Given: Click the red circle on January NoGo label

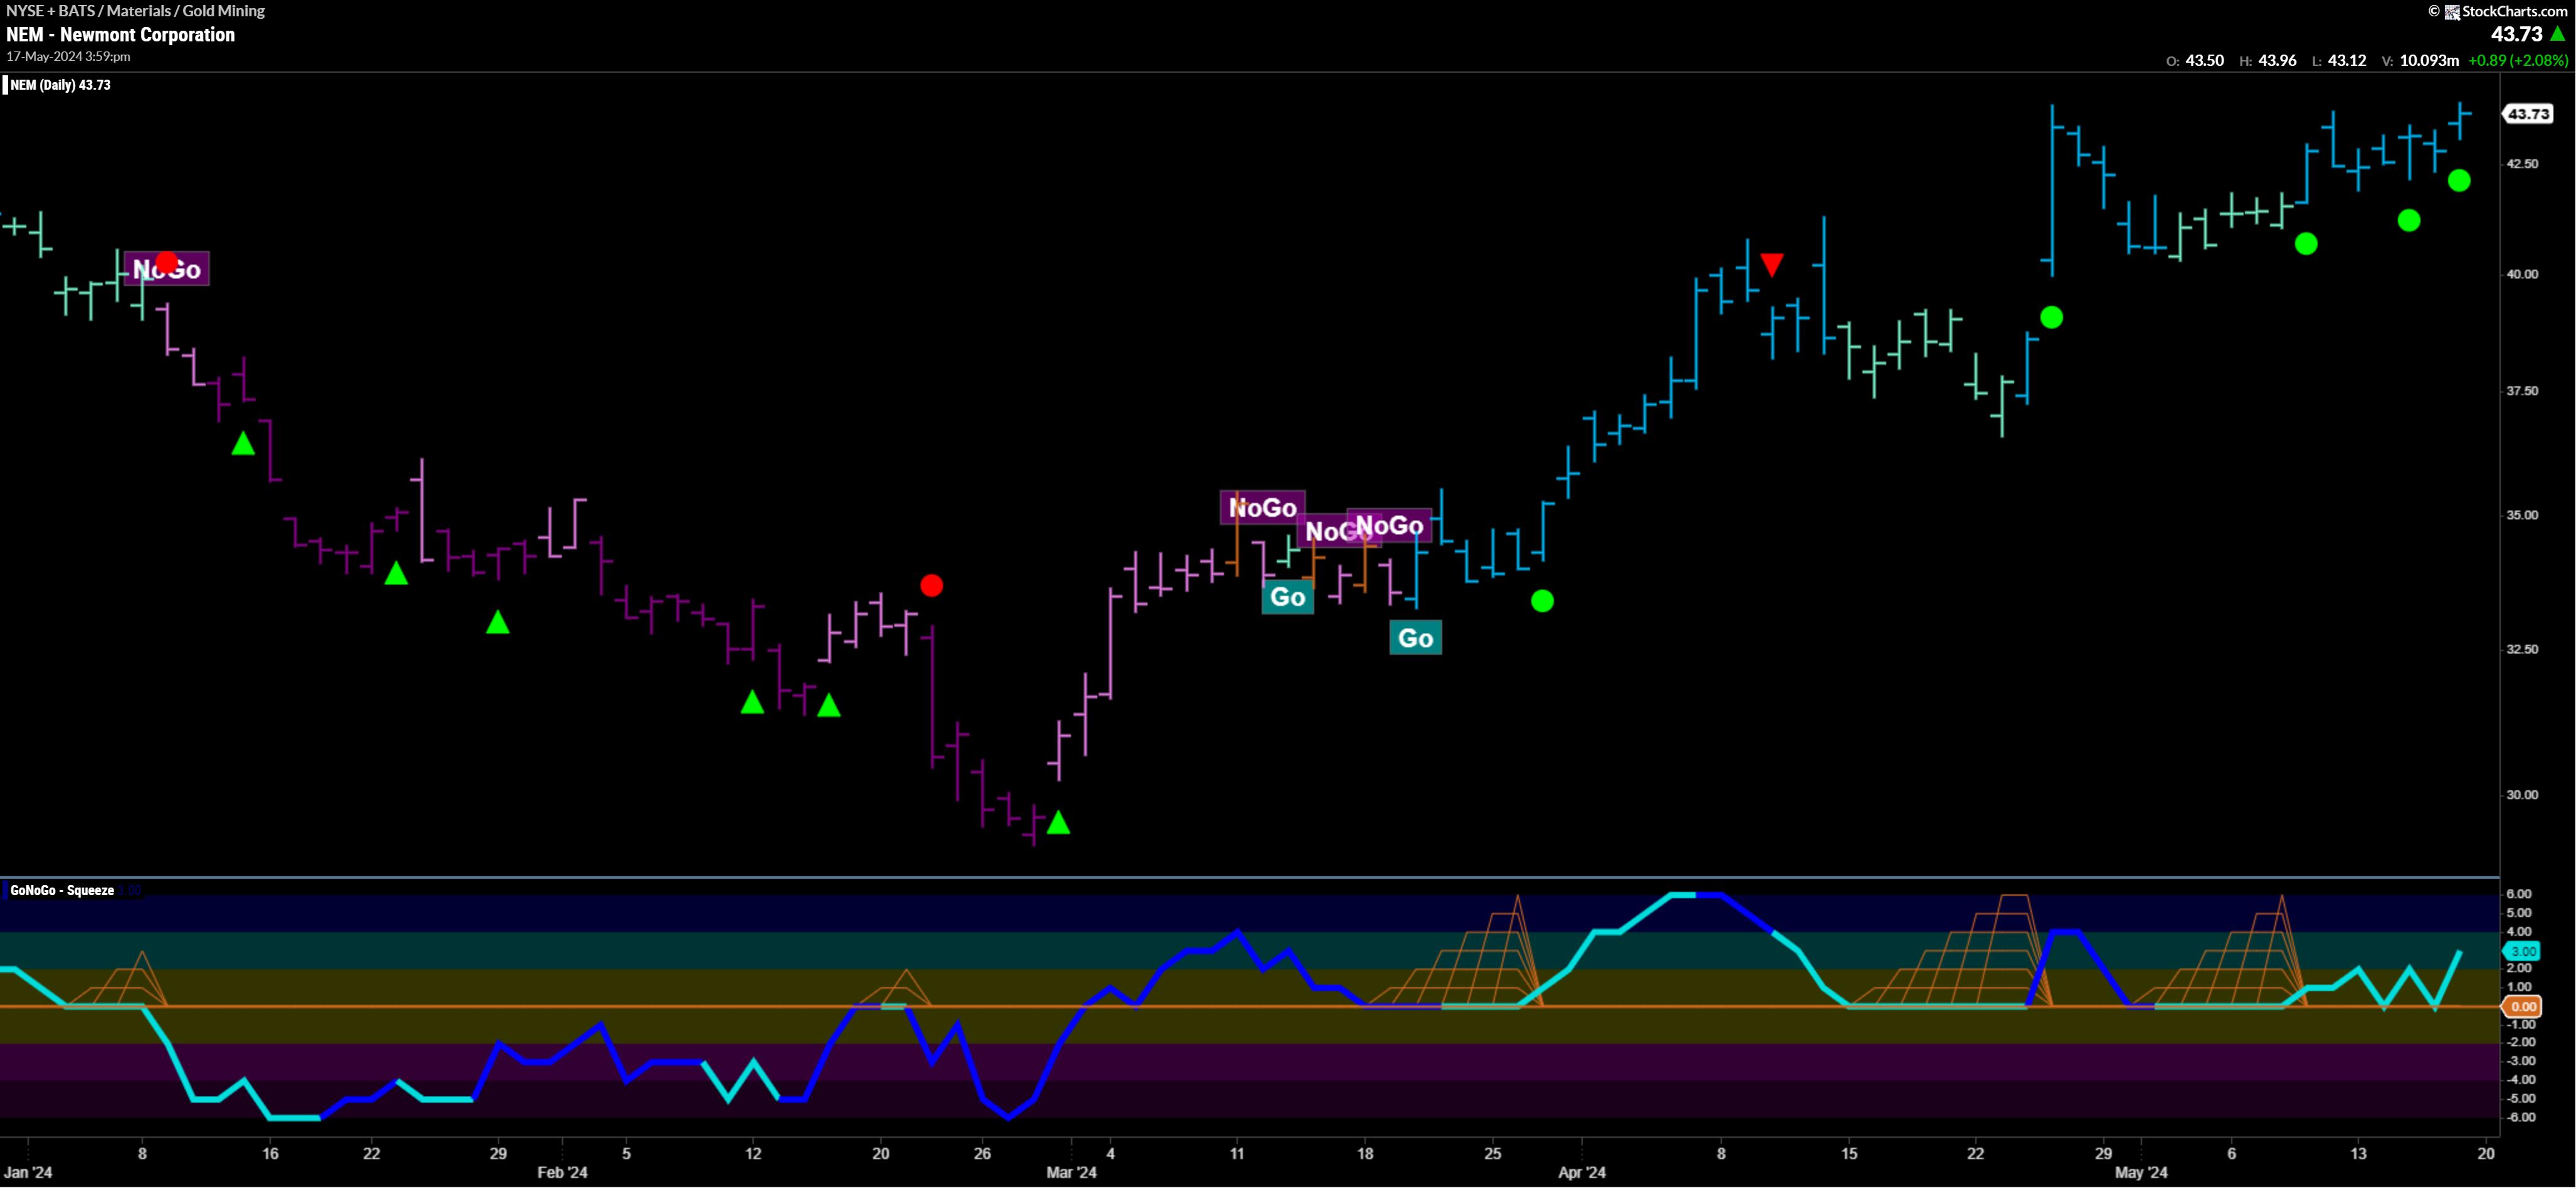Looking at the screenshot, I should pyautogui.click(x=166, y=262).
